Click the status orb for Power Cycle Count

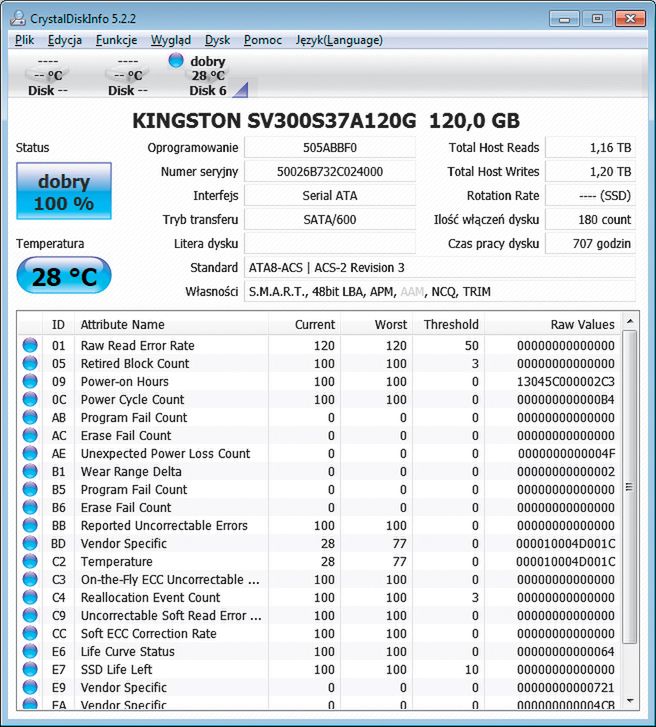point(30,399)
